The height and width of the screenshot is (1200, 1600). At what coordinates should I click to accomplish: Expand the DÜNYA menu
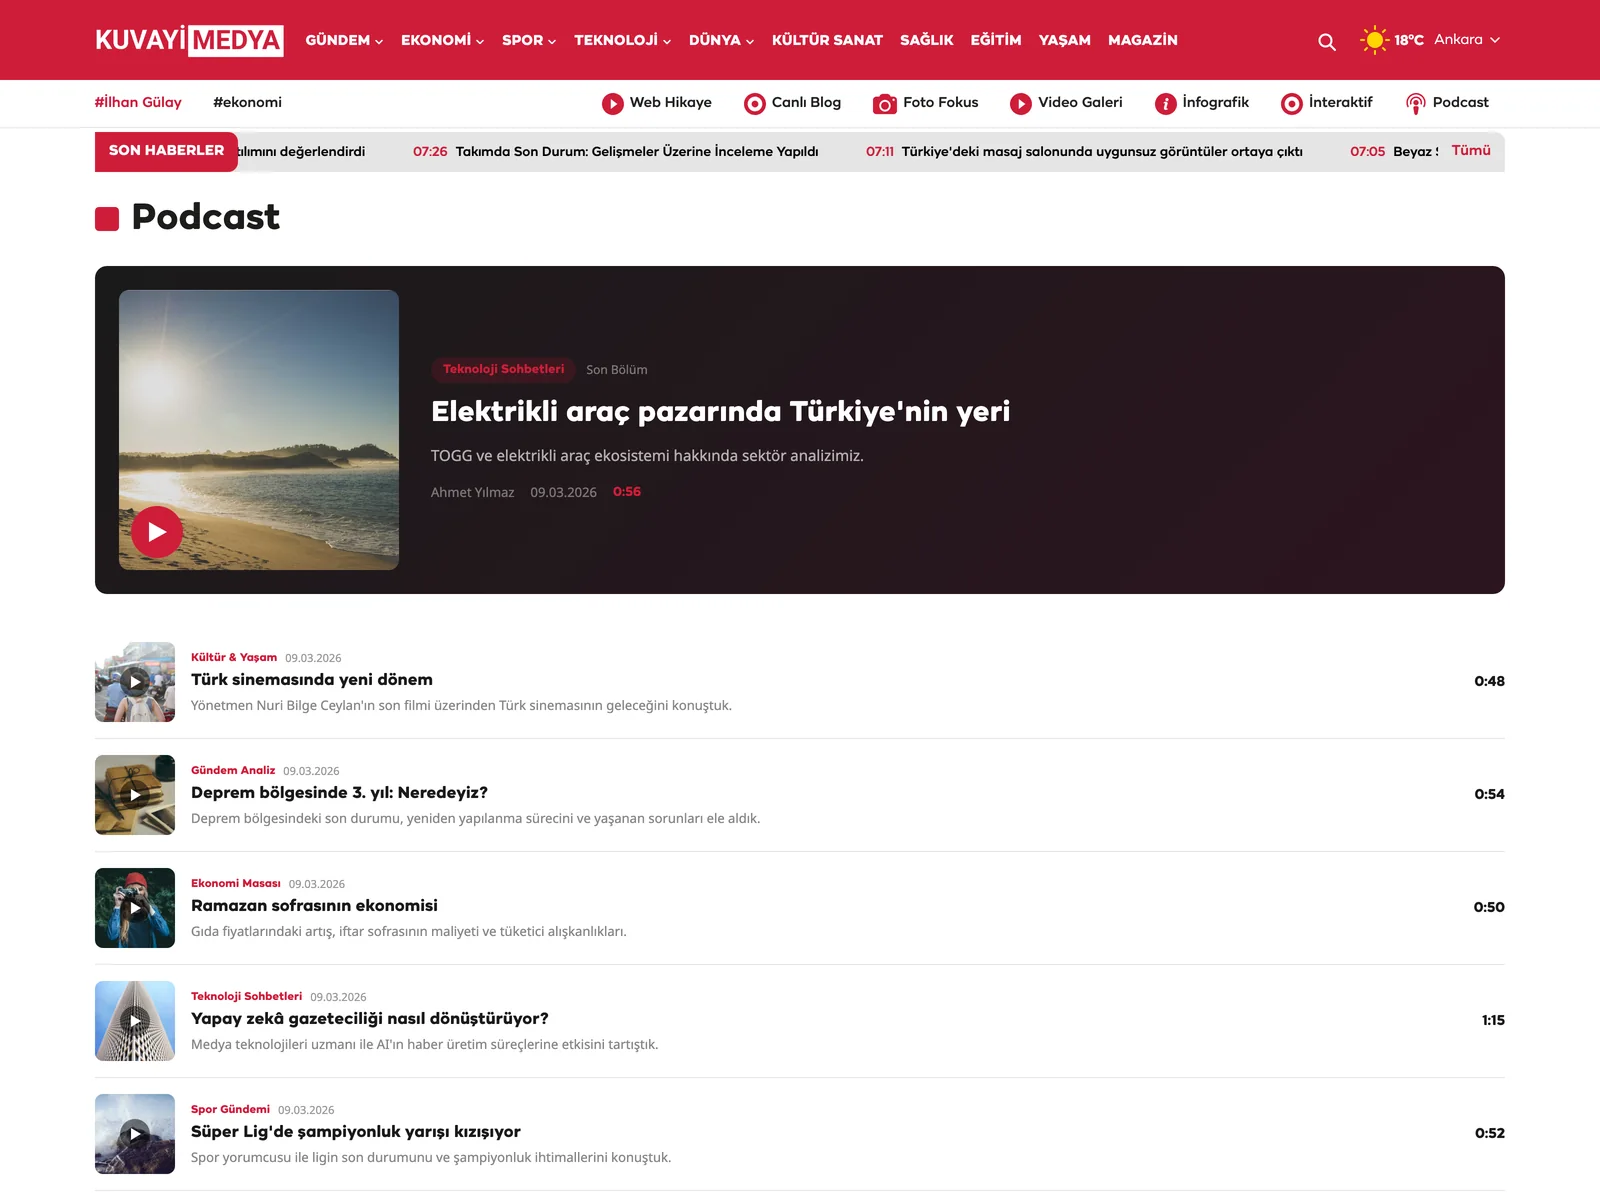point(721,40)
